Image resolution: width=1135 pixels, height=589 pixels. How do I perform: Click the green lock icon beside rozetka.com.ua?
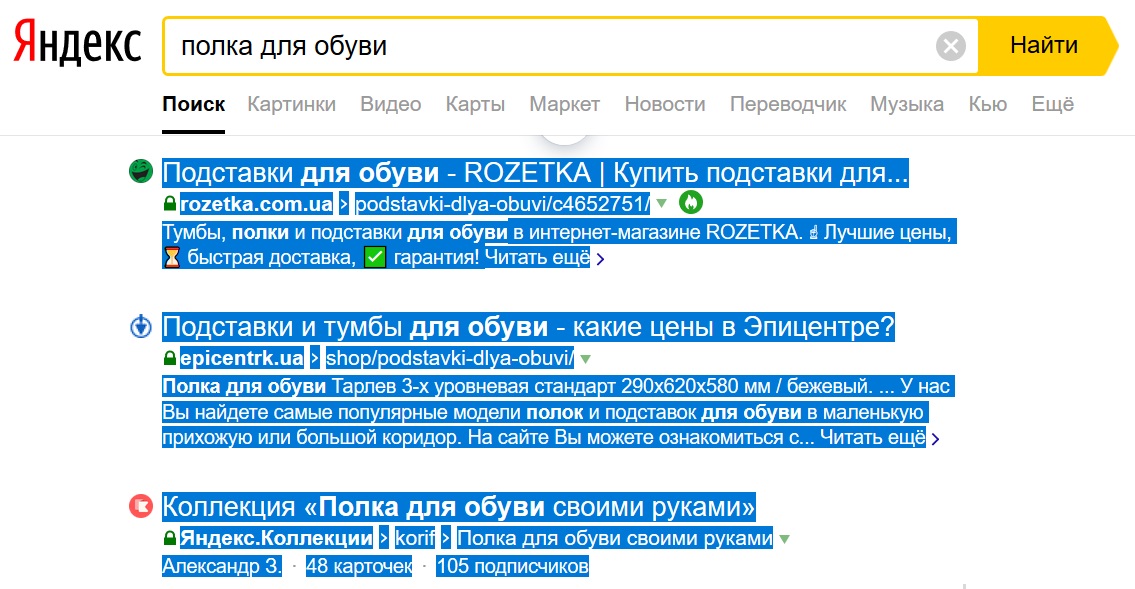tap(169, 205)
